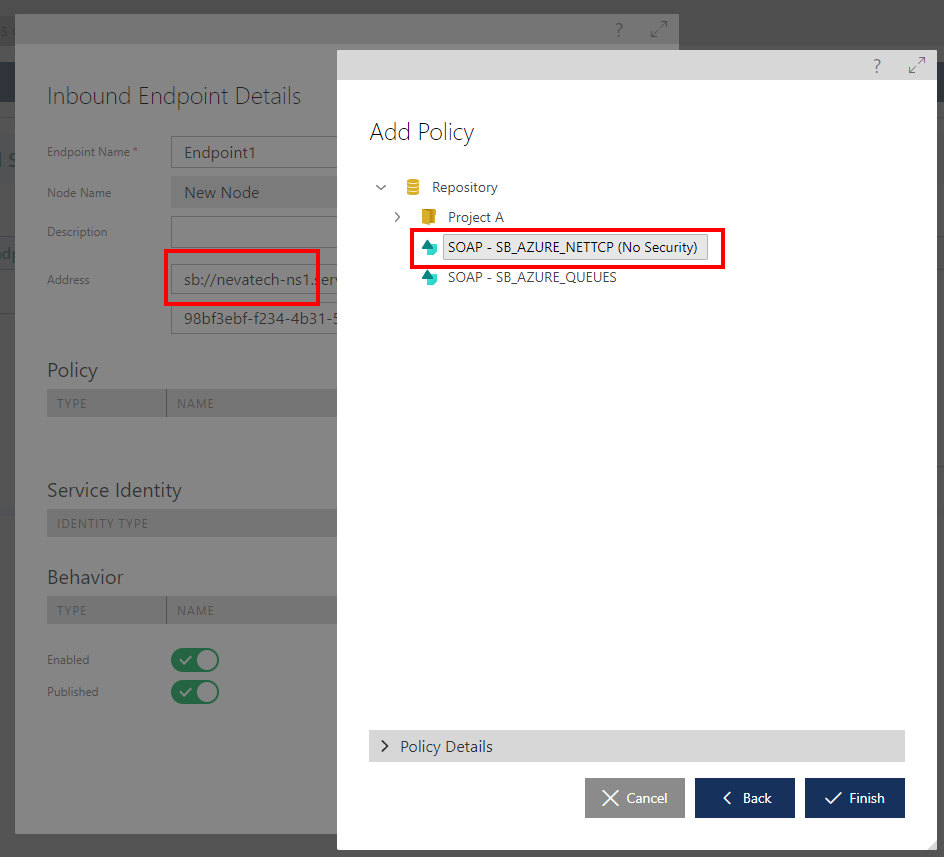The width and height of the screenshot is (944, 857).
Task: Click the field showing 98bf3ebf-f234-4b31
Action: click(254, 319)
